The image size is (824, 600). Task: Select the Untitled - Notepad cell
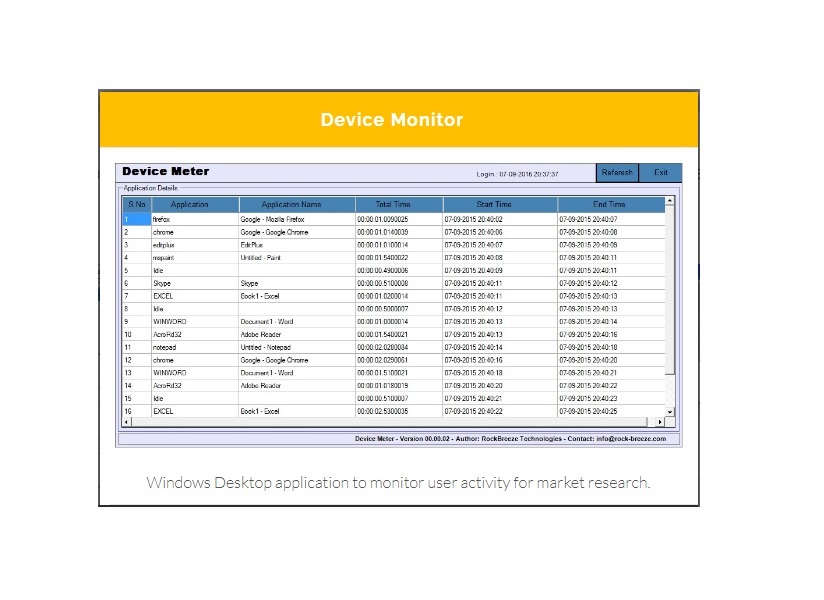click(296, 347)
